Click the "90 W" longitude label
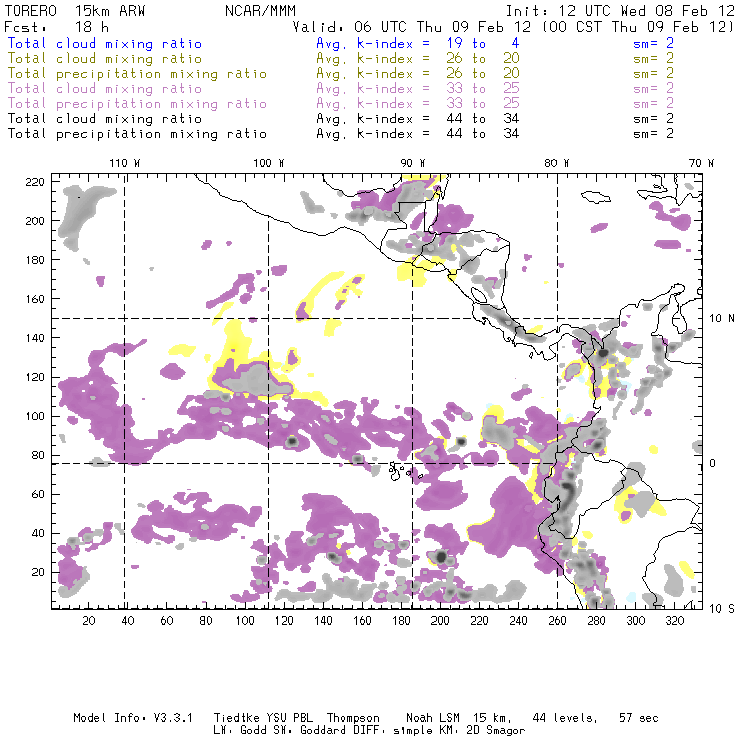The width and height of the screenshot is (740, 740). (413, 163)
